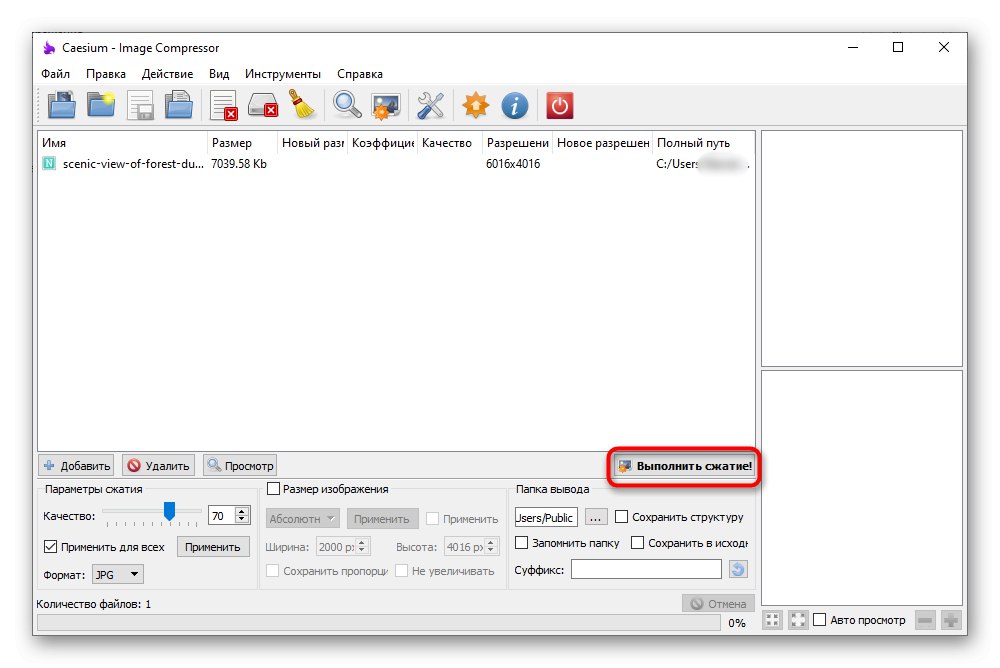Click the compression progress bar
The image size is (1000, 668).
[x=379, y=623]
